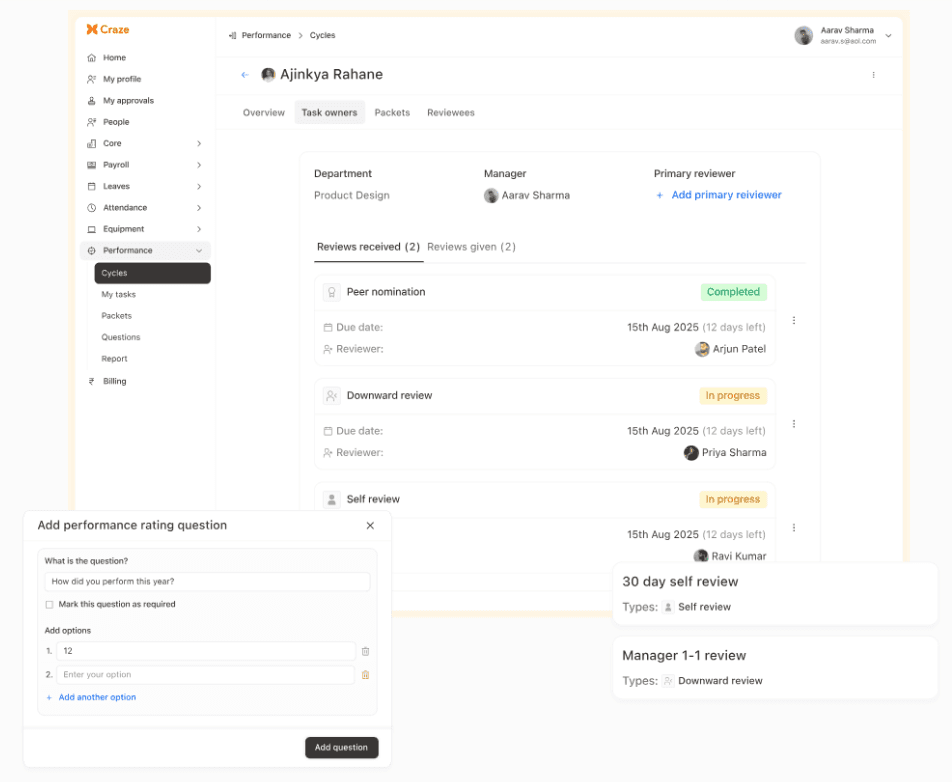Click the 'Enter your option' field
Screen dimensions: 952x782
(205, 675)
